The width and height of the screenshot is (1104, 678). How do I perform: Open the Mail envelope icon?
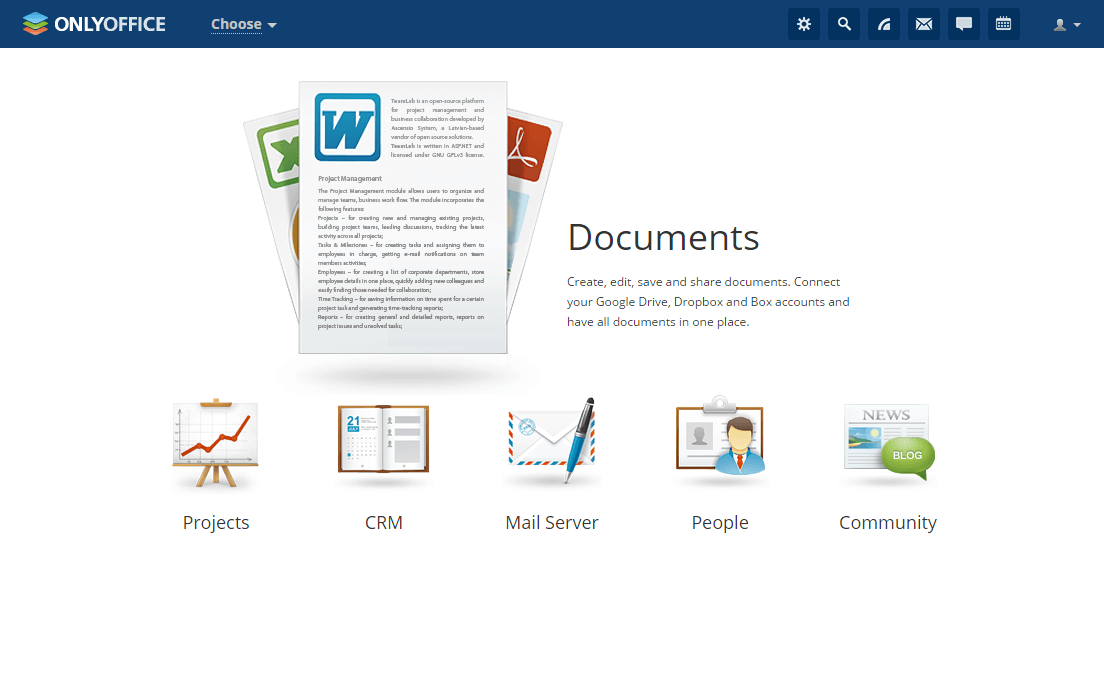coord(924,25)
